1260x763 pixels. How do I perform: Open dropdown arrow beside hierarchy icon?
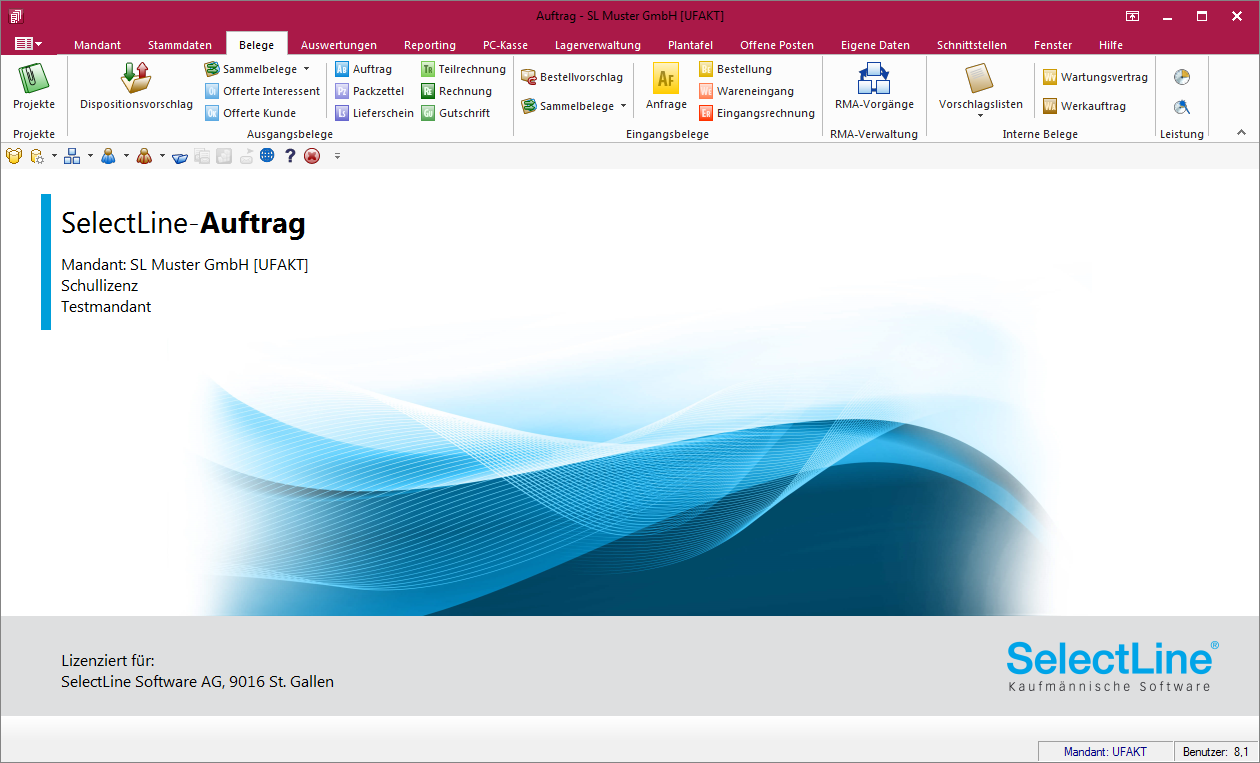pyautogui.click(x=90, y=156)
